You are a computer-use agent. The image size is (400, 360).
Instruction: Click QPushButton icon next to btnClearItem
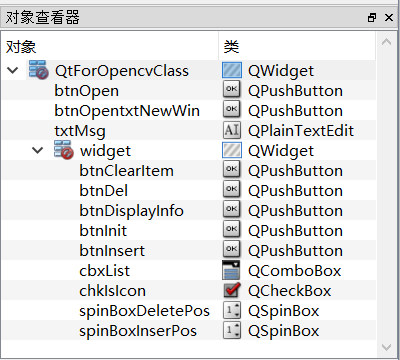pos(231,170)
